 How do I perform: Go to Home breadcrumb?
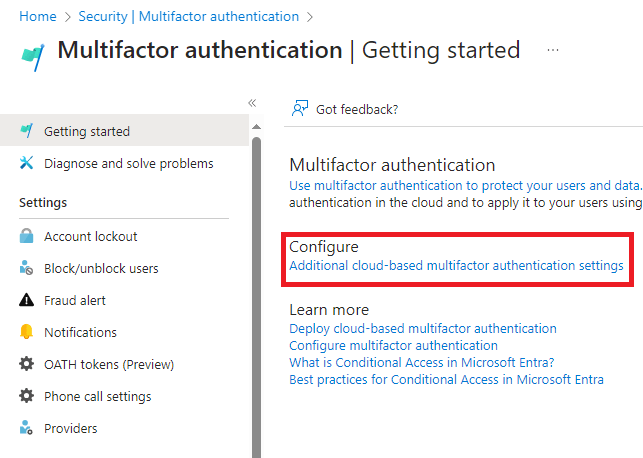(38, 17)
